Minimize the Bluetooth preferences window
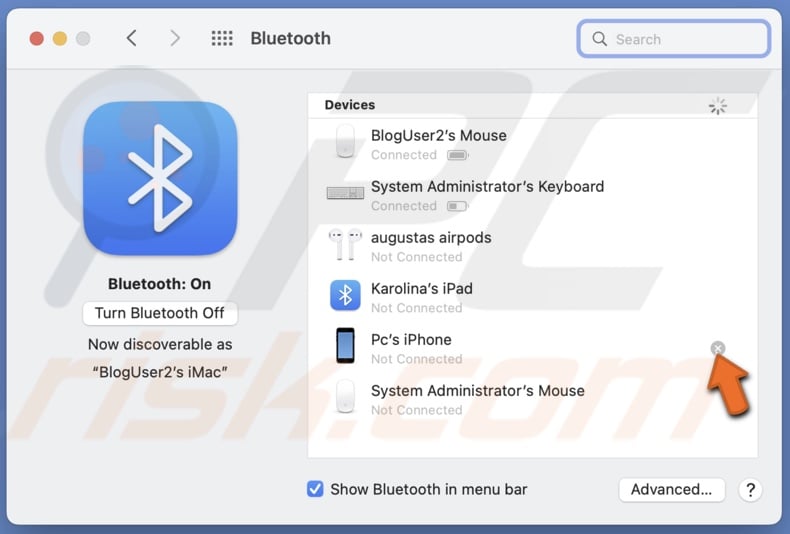 click(60, 39)
